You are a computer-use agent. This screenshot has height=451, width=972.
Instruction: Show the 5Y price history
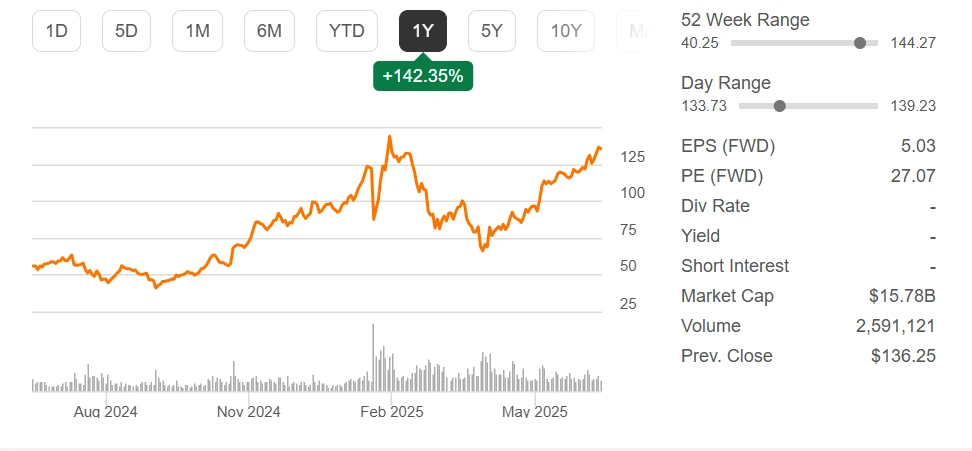[x=492, y=31]
